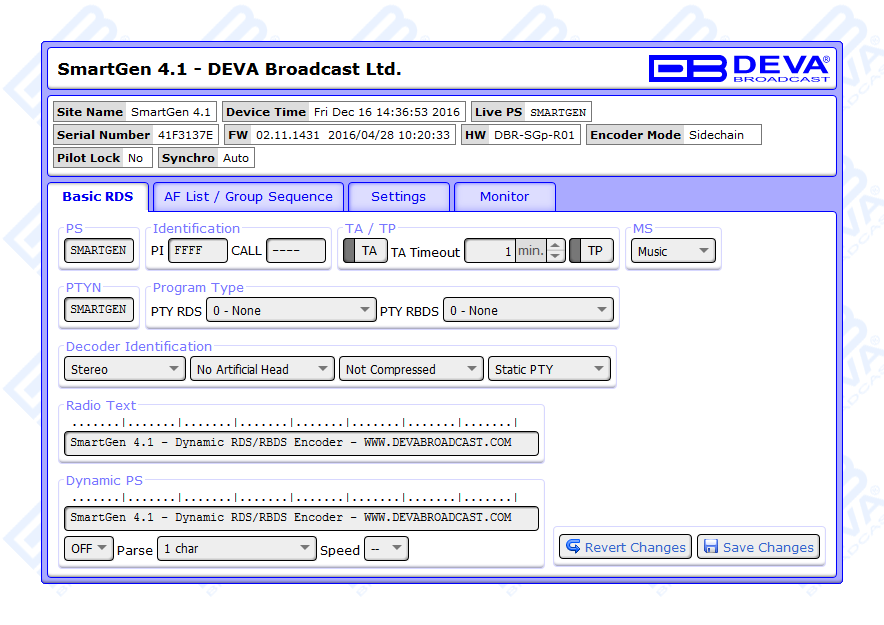Increase TA Timeout with up arrow

556,245
